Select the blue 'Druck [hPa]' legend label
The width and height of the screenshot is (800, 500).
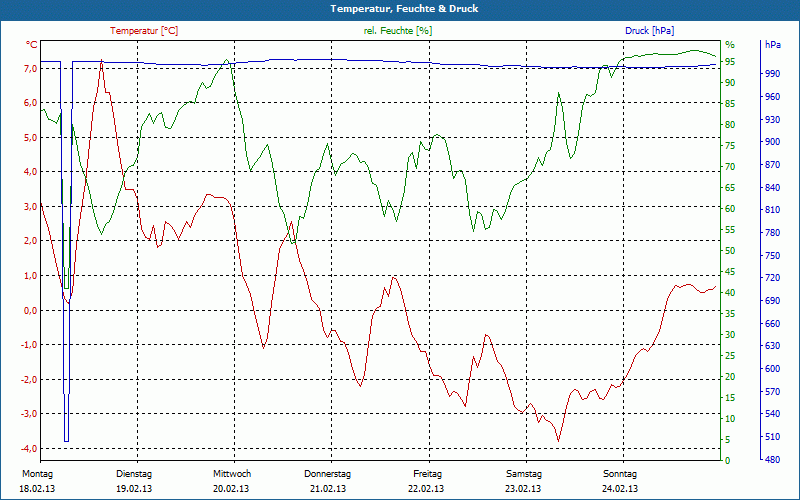pyautogui.click(x=649, y=31)
